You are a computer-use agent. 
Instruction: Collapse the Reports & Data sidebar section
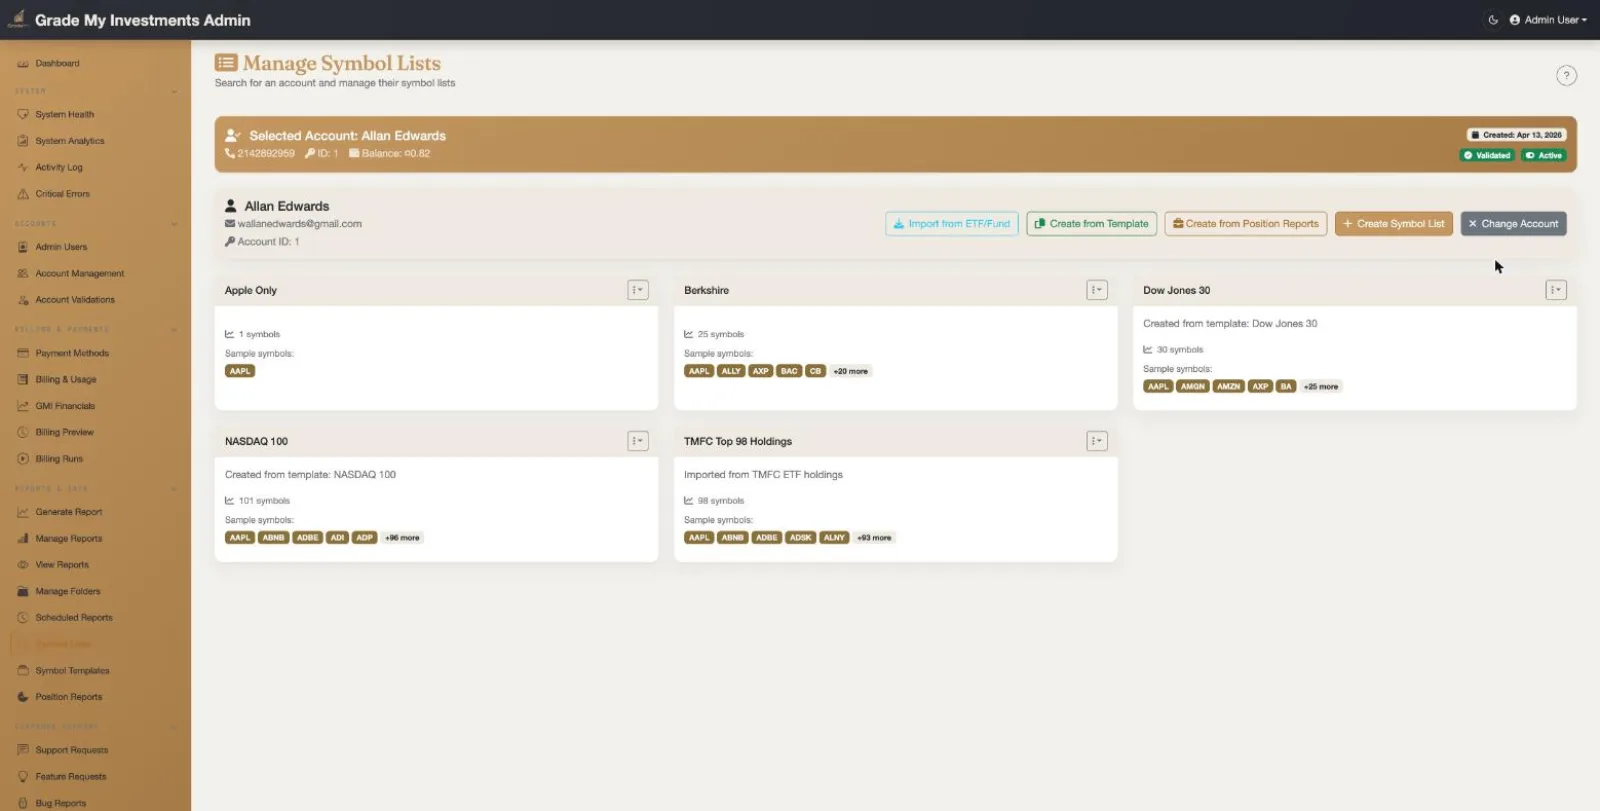[x=174, y=488]
